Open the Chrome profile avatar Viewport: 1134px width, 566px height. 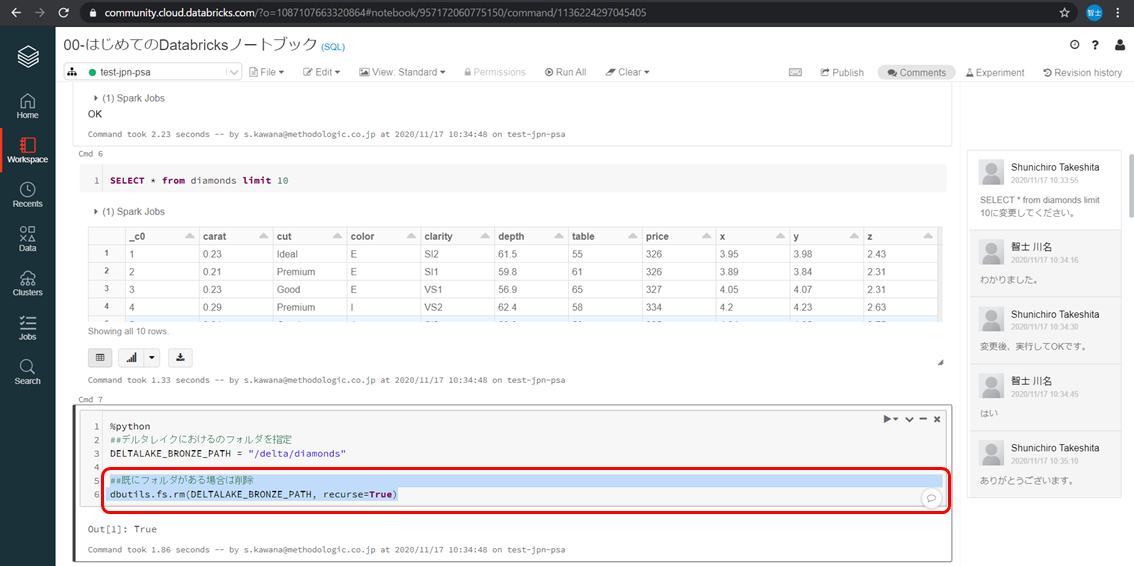[1094, 12]
